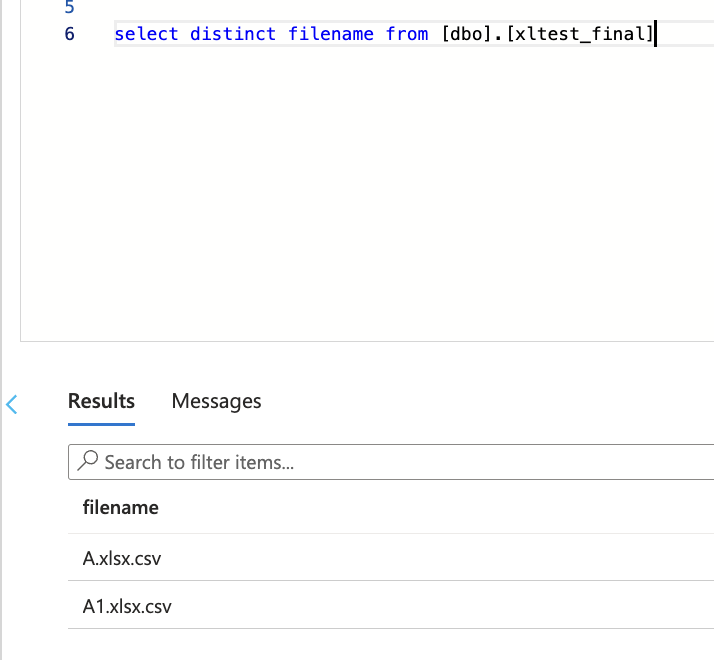This screenshot has height=660, width=714.
Task: Place cursor on the select keyword
Action: [x=146, y=34]
